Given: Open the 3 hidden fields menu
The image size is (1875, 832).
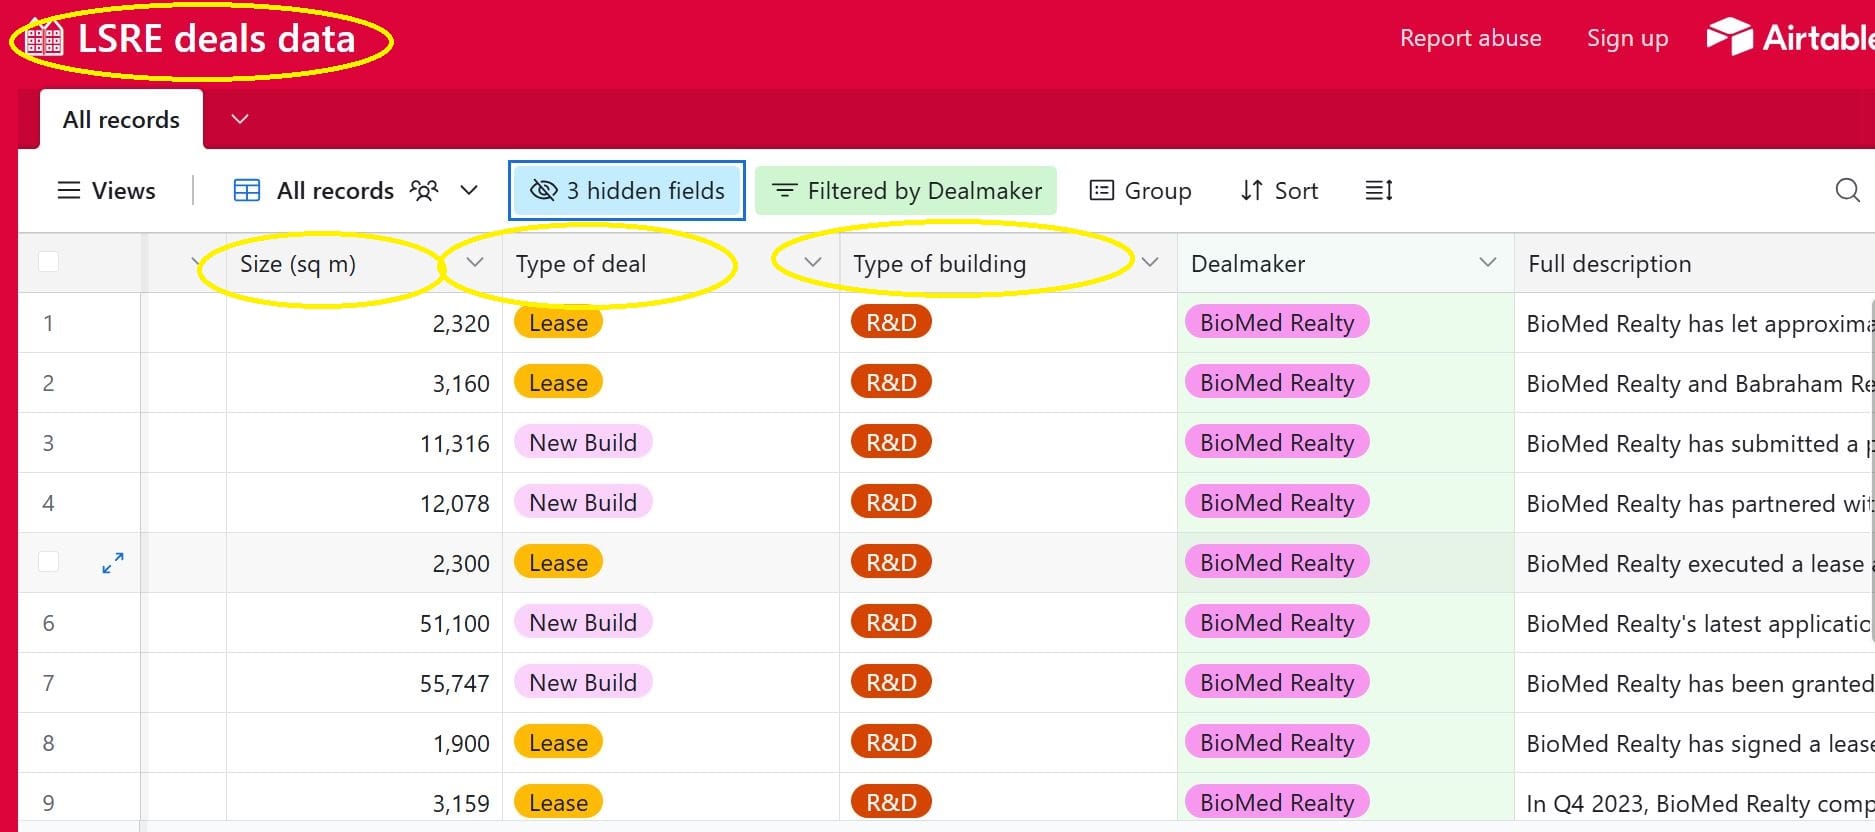Looking at the screenshot, I should [x=627, y=190].
